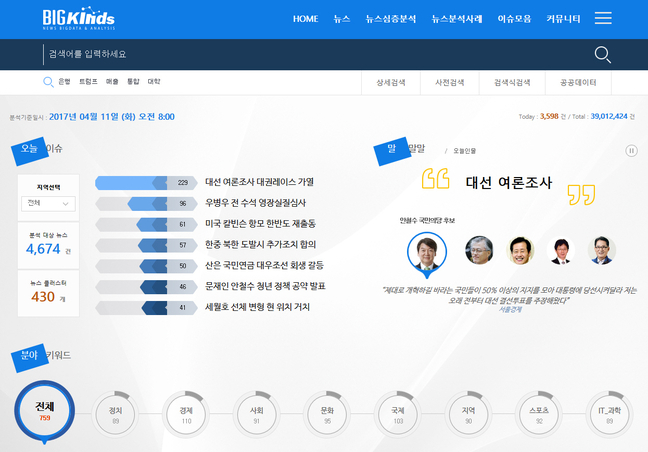Click the small blue keyword search icon

pyautogui.click(x=48, y=82)
